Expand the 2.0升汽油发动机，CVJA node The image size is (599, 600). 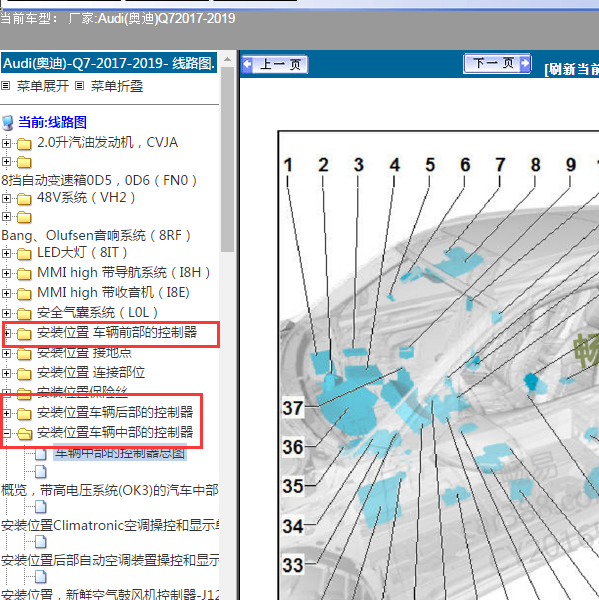(6, 143)
